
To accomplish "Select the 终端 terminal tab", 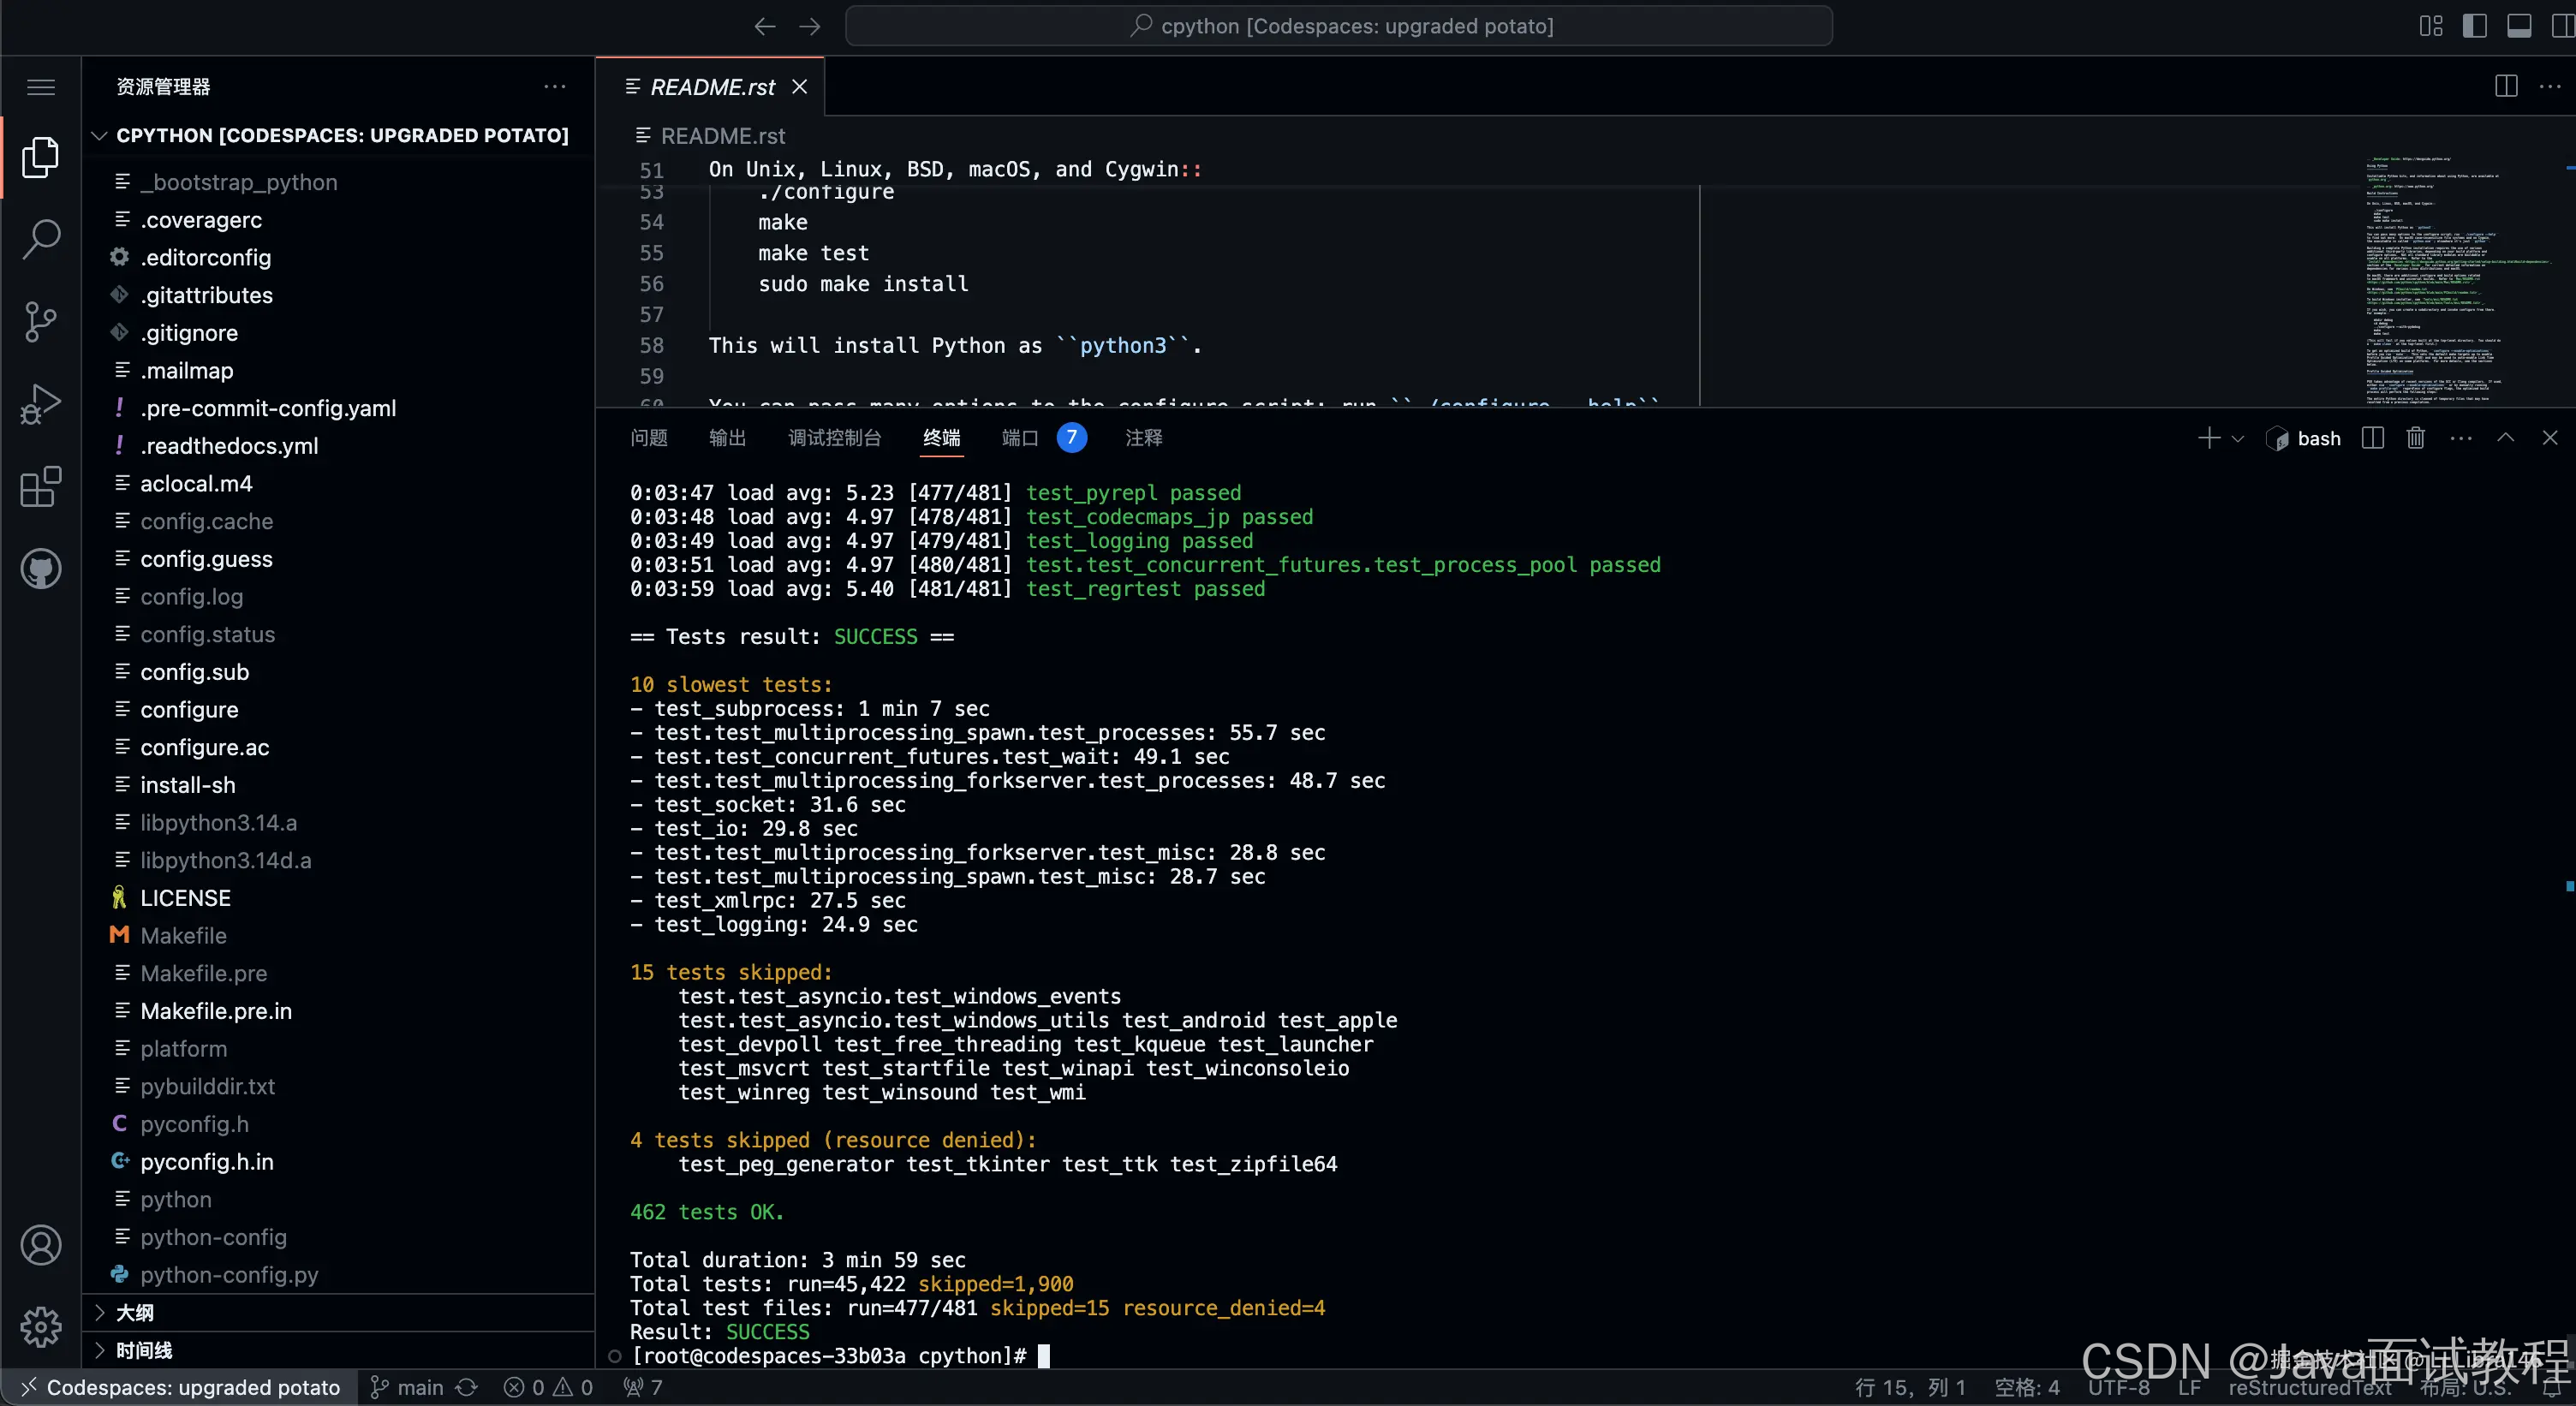I will pyautogui.click(x=941, y=438).
